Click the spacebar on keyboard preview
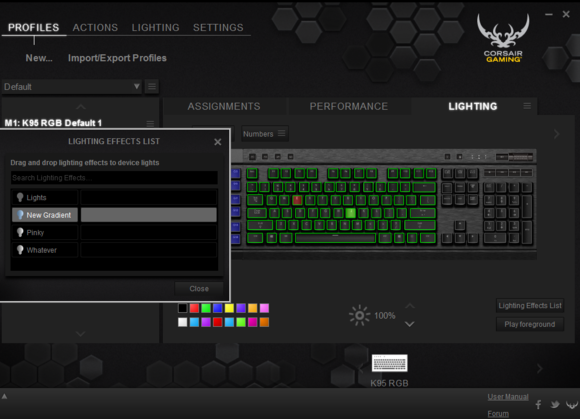 335,238
